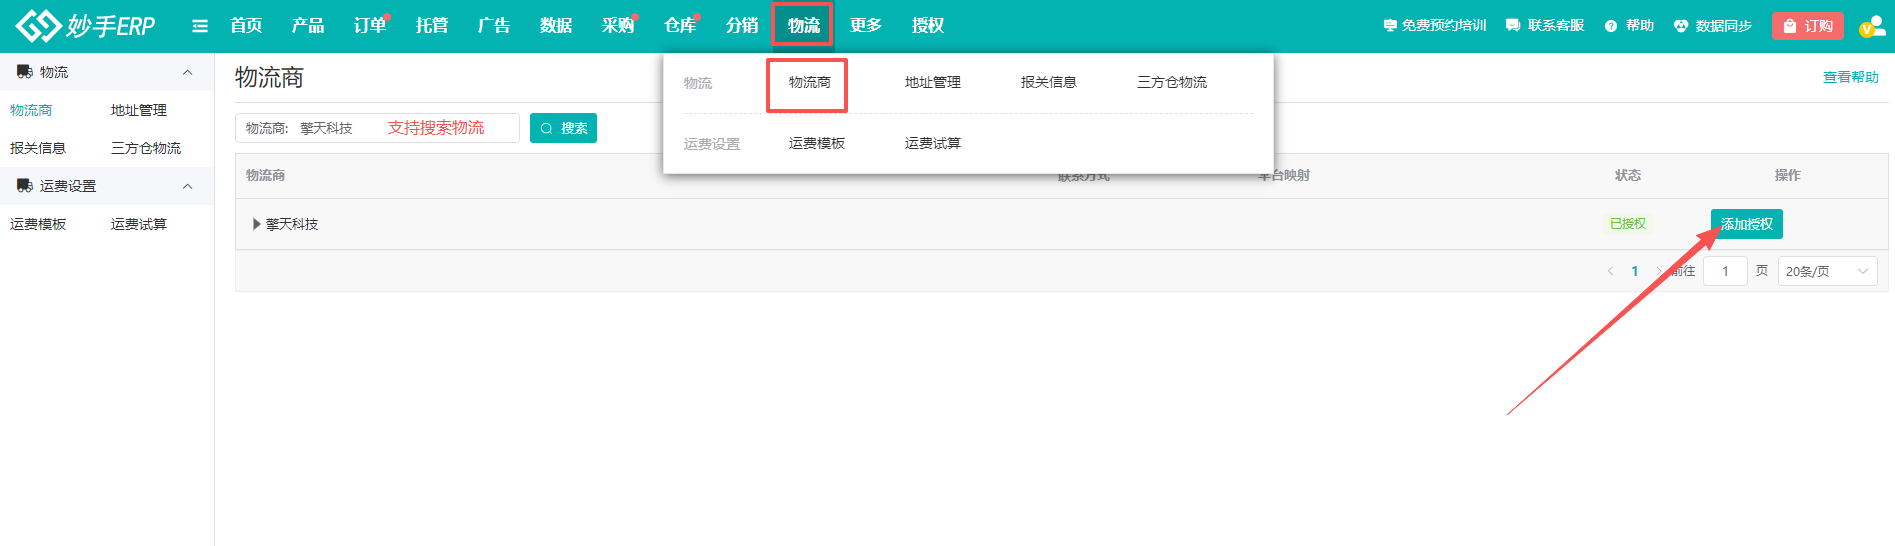Click the 帮助 help icon
The image size is (1895, 546).
(x=1629, y=26)
